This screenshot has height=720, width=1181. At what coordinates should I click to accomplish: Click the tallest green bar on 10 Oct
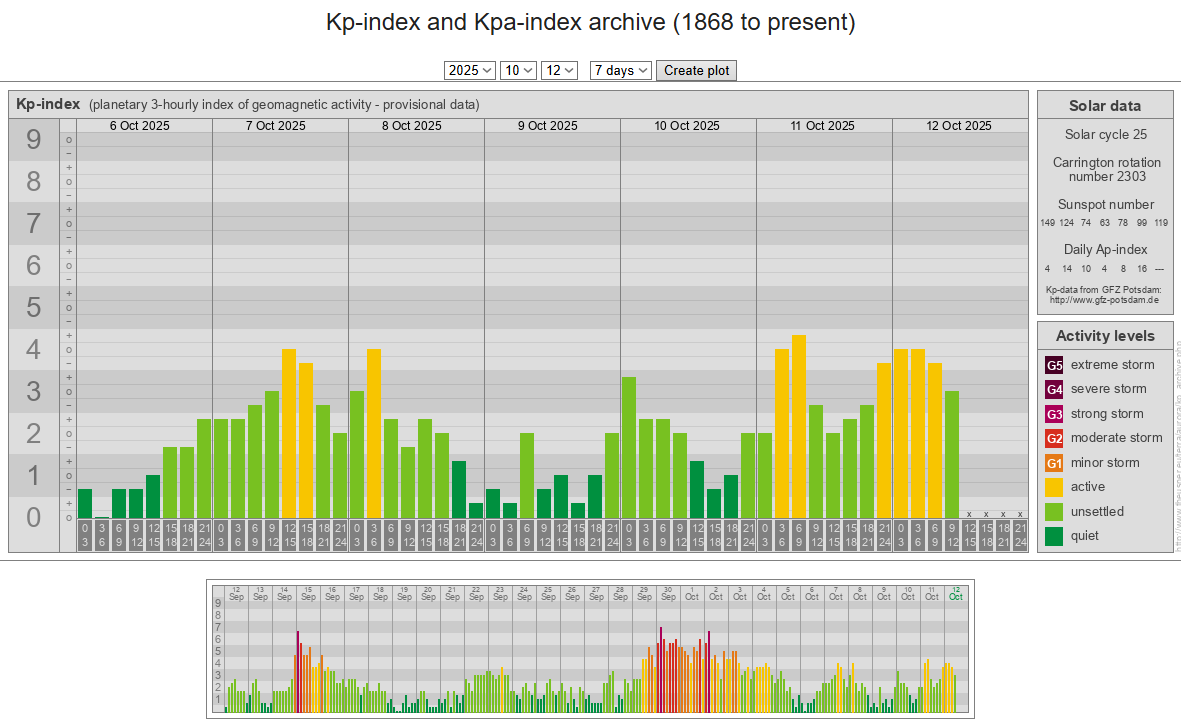click(629, 447)
